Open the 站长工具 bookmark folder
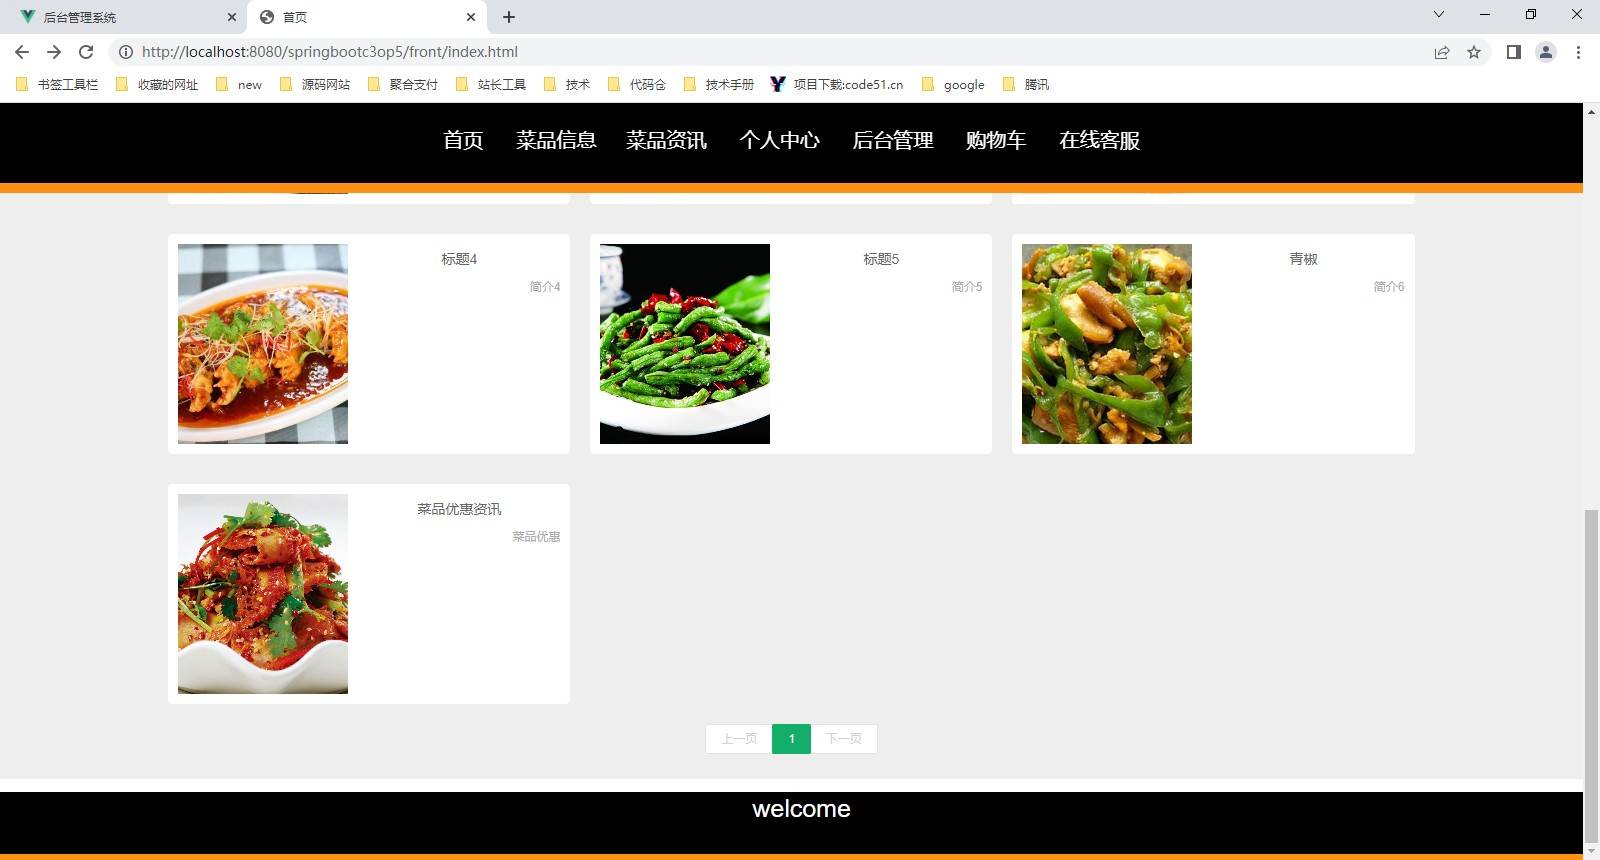 coord(491,85)
